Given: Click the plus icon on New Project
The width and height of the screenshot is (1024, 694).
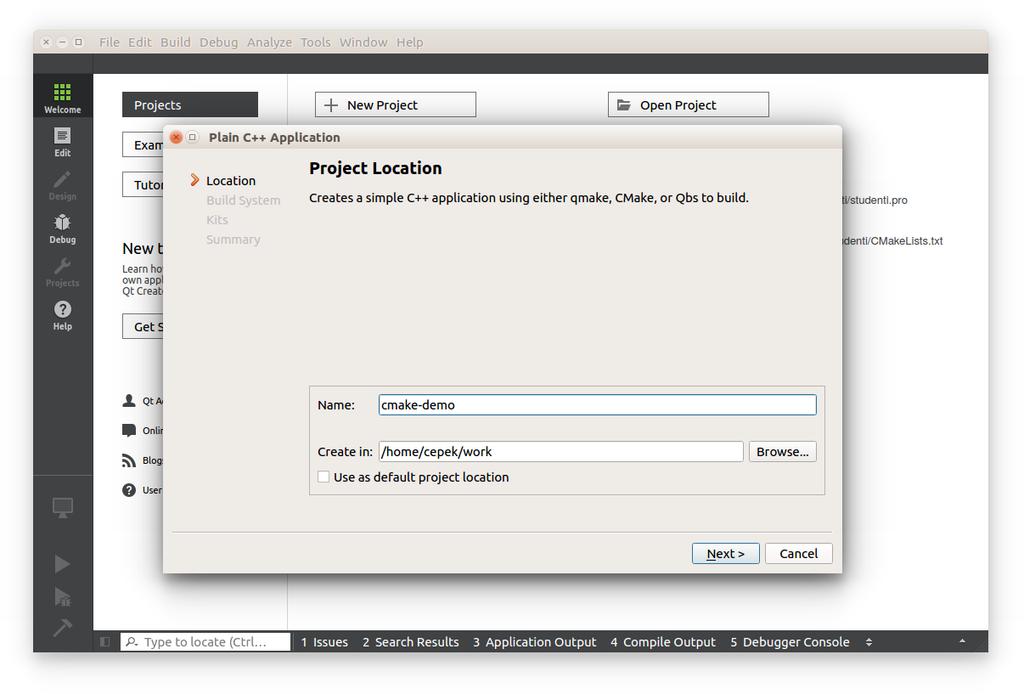Looking at the screenshot, I should click(x=331, y=105).
